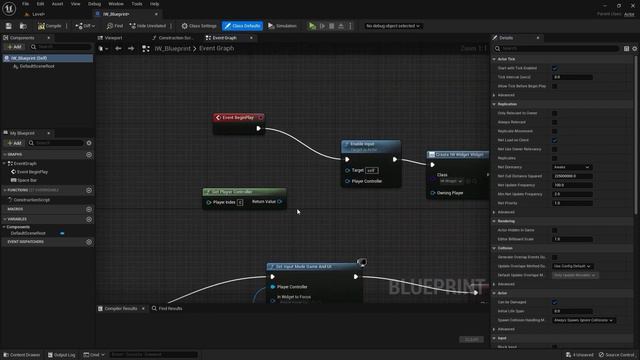Select DefaultSceneRoot in the Components tree

37,66
